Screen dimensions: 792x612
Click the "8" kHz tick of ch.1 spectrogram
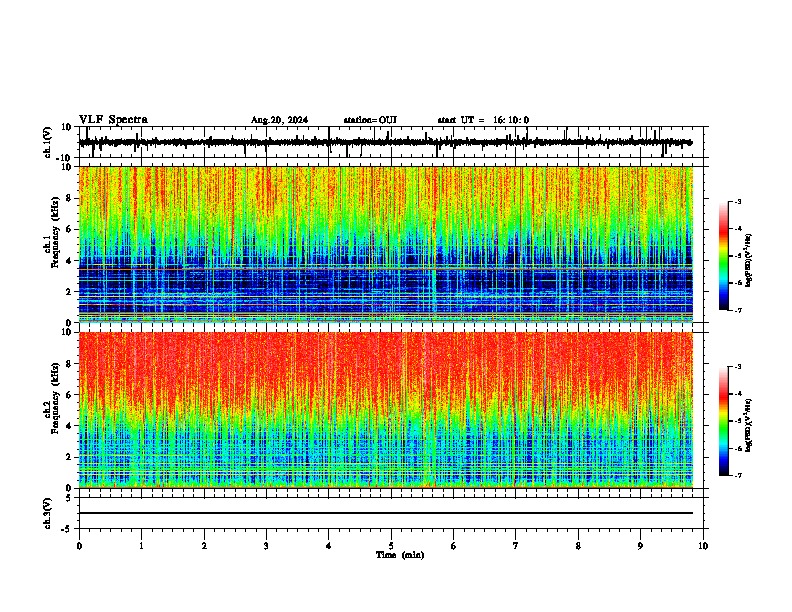[70, 198]
